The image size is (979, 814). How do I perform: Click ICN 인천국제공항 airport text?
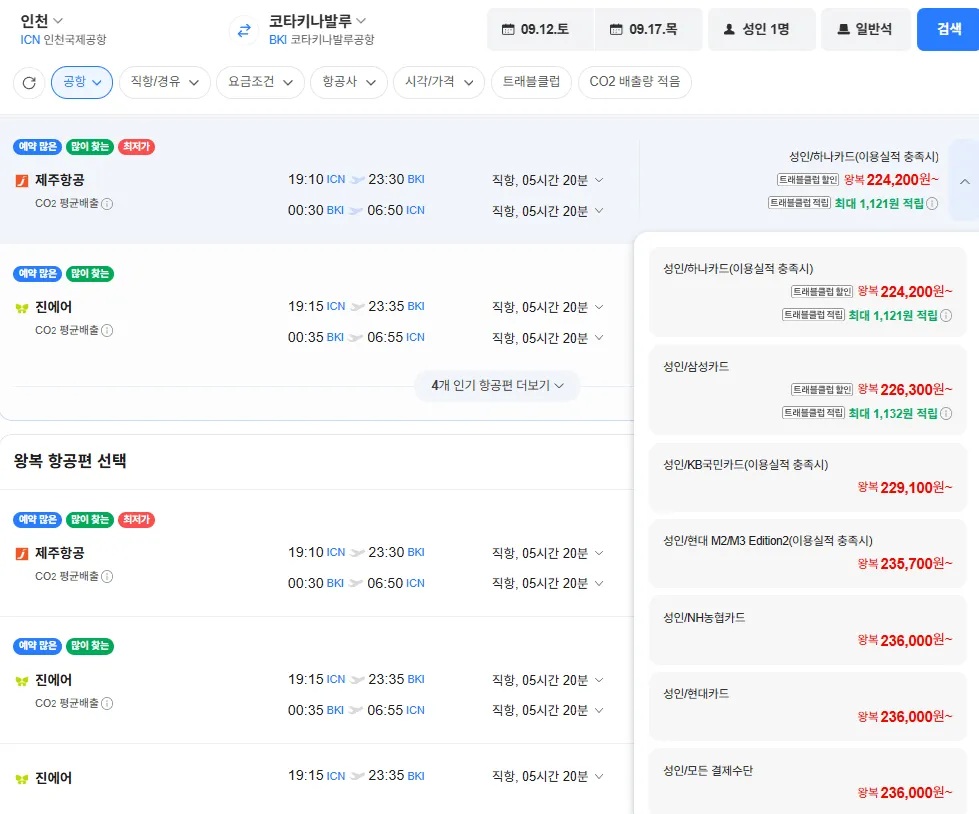click(63, 40)
